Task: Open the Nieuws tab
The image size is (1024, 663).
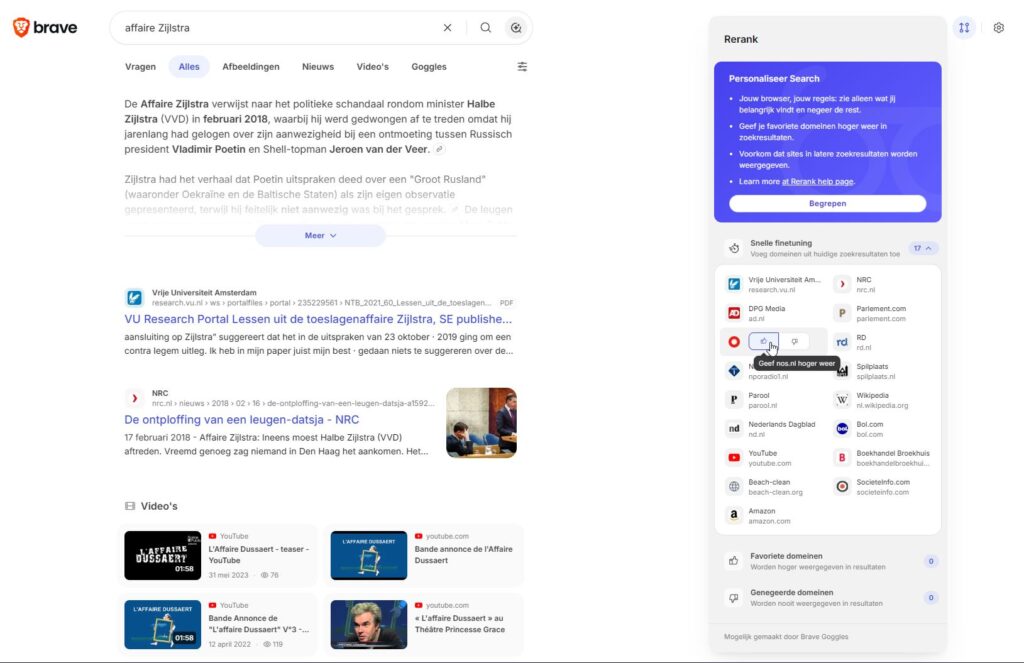Action: 318,67
